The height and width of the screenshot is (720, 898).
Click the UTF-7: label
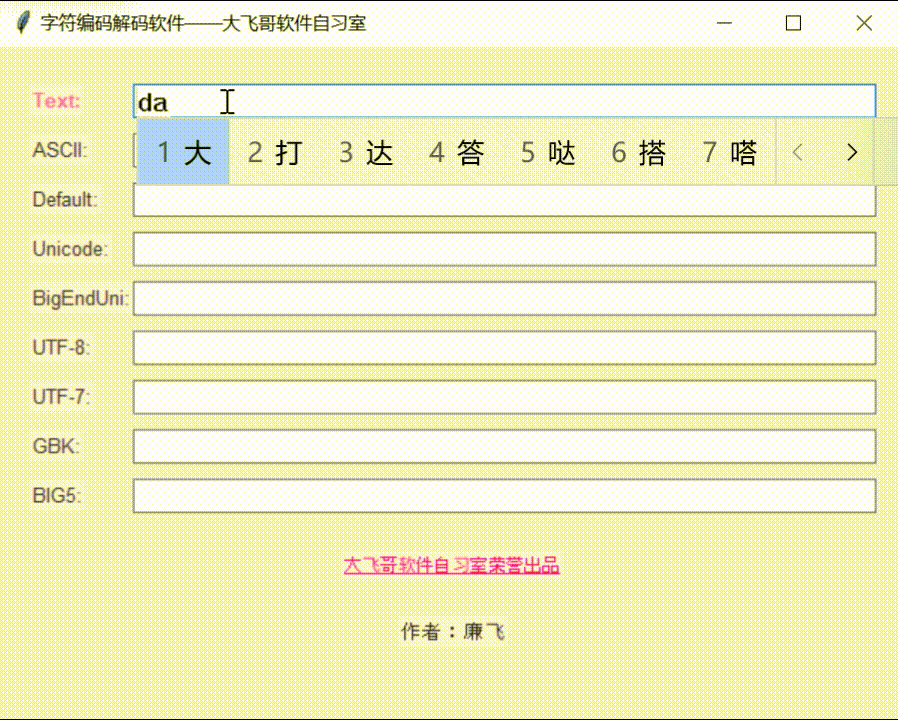[61, 396]
